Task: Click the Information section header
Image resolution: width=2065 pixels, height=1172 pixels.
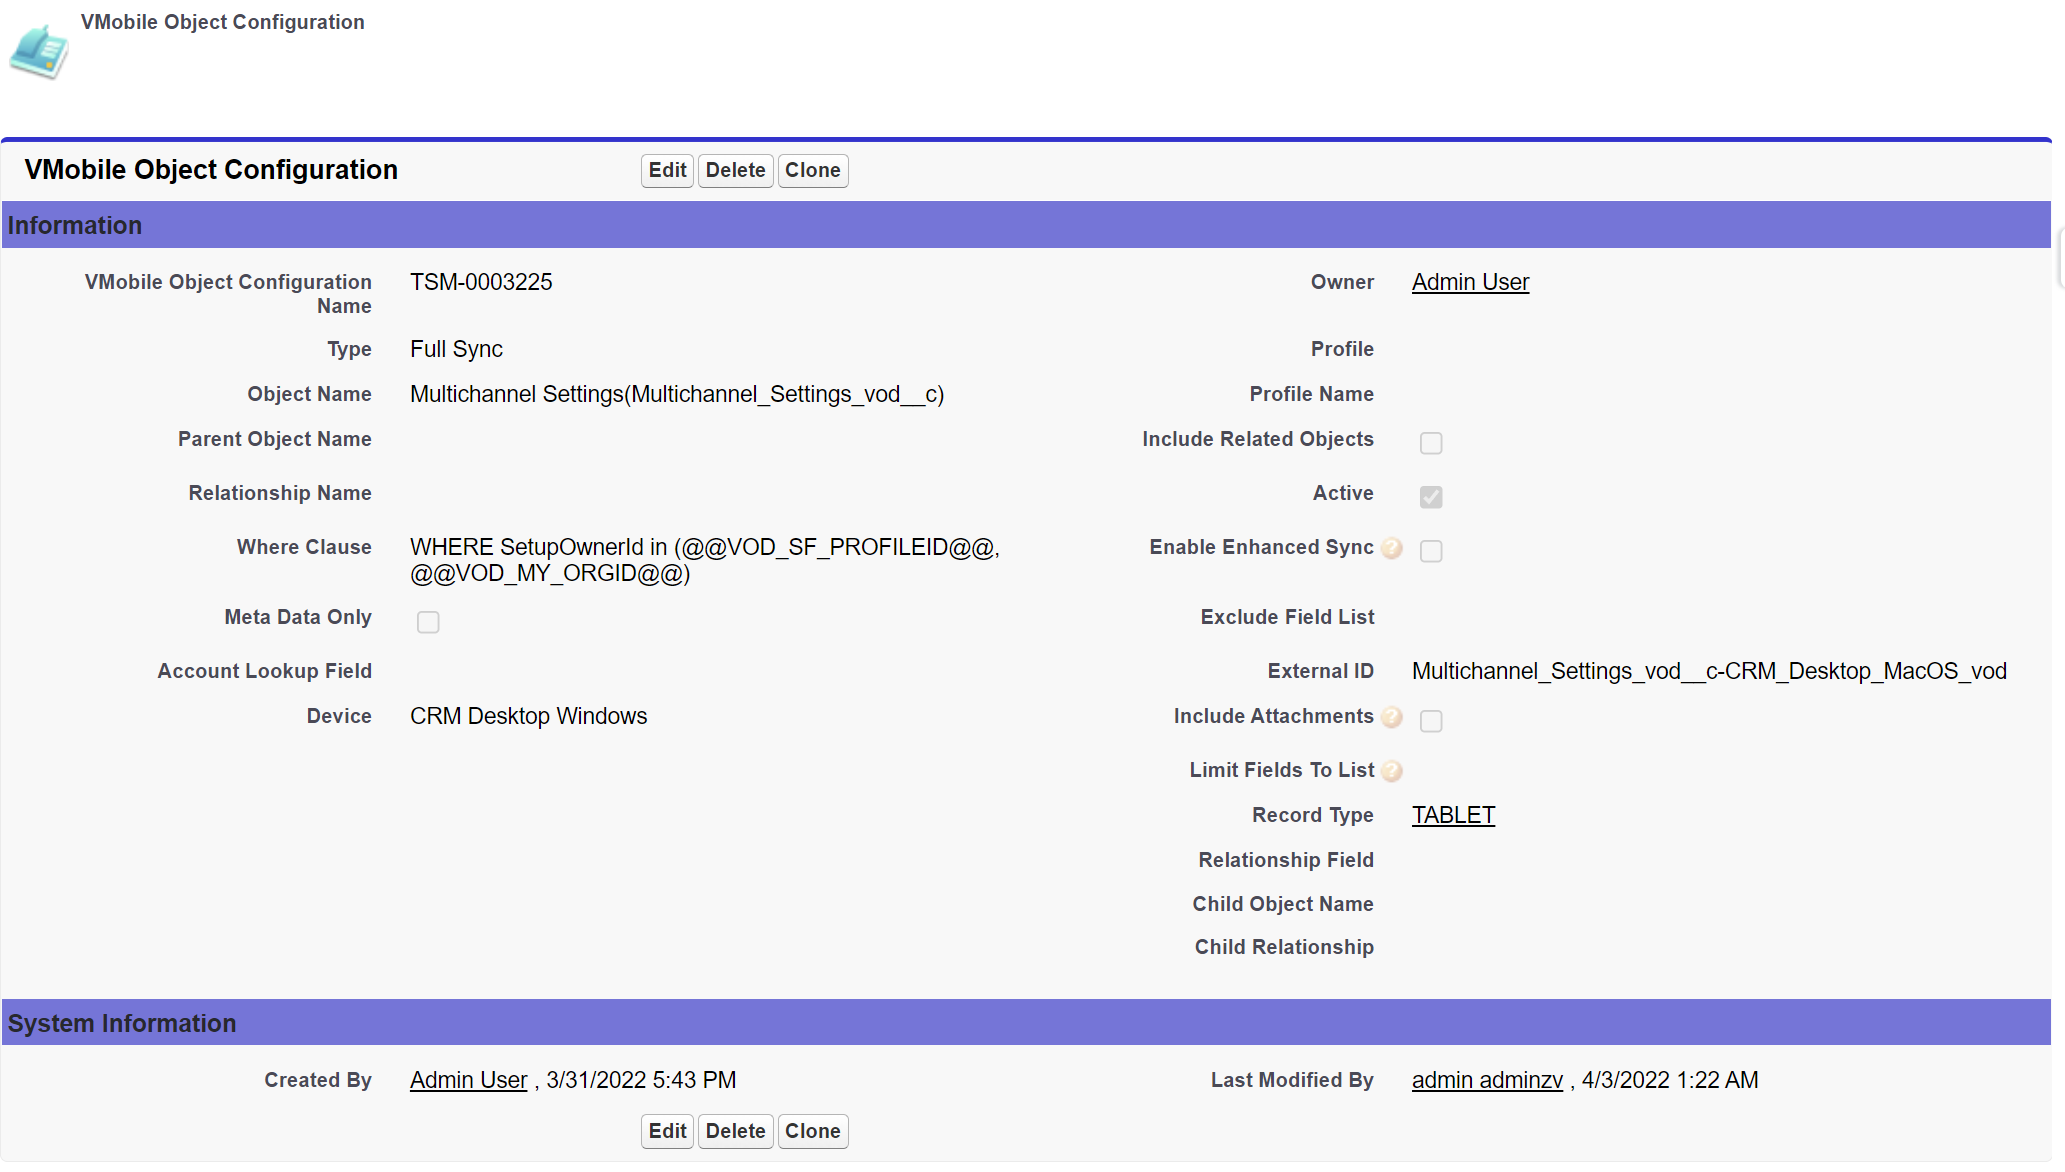Action: click(75, 226)
